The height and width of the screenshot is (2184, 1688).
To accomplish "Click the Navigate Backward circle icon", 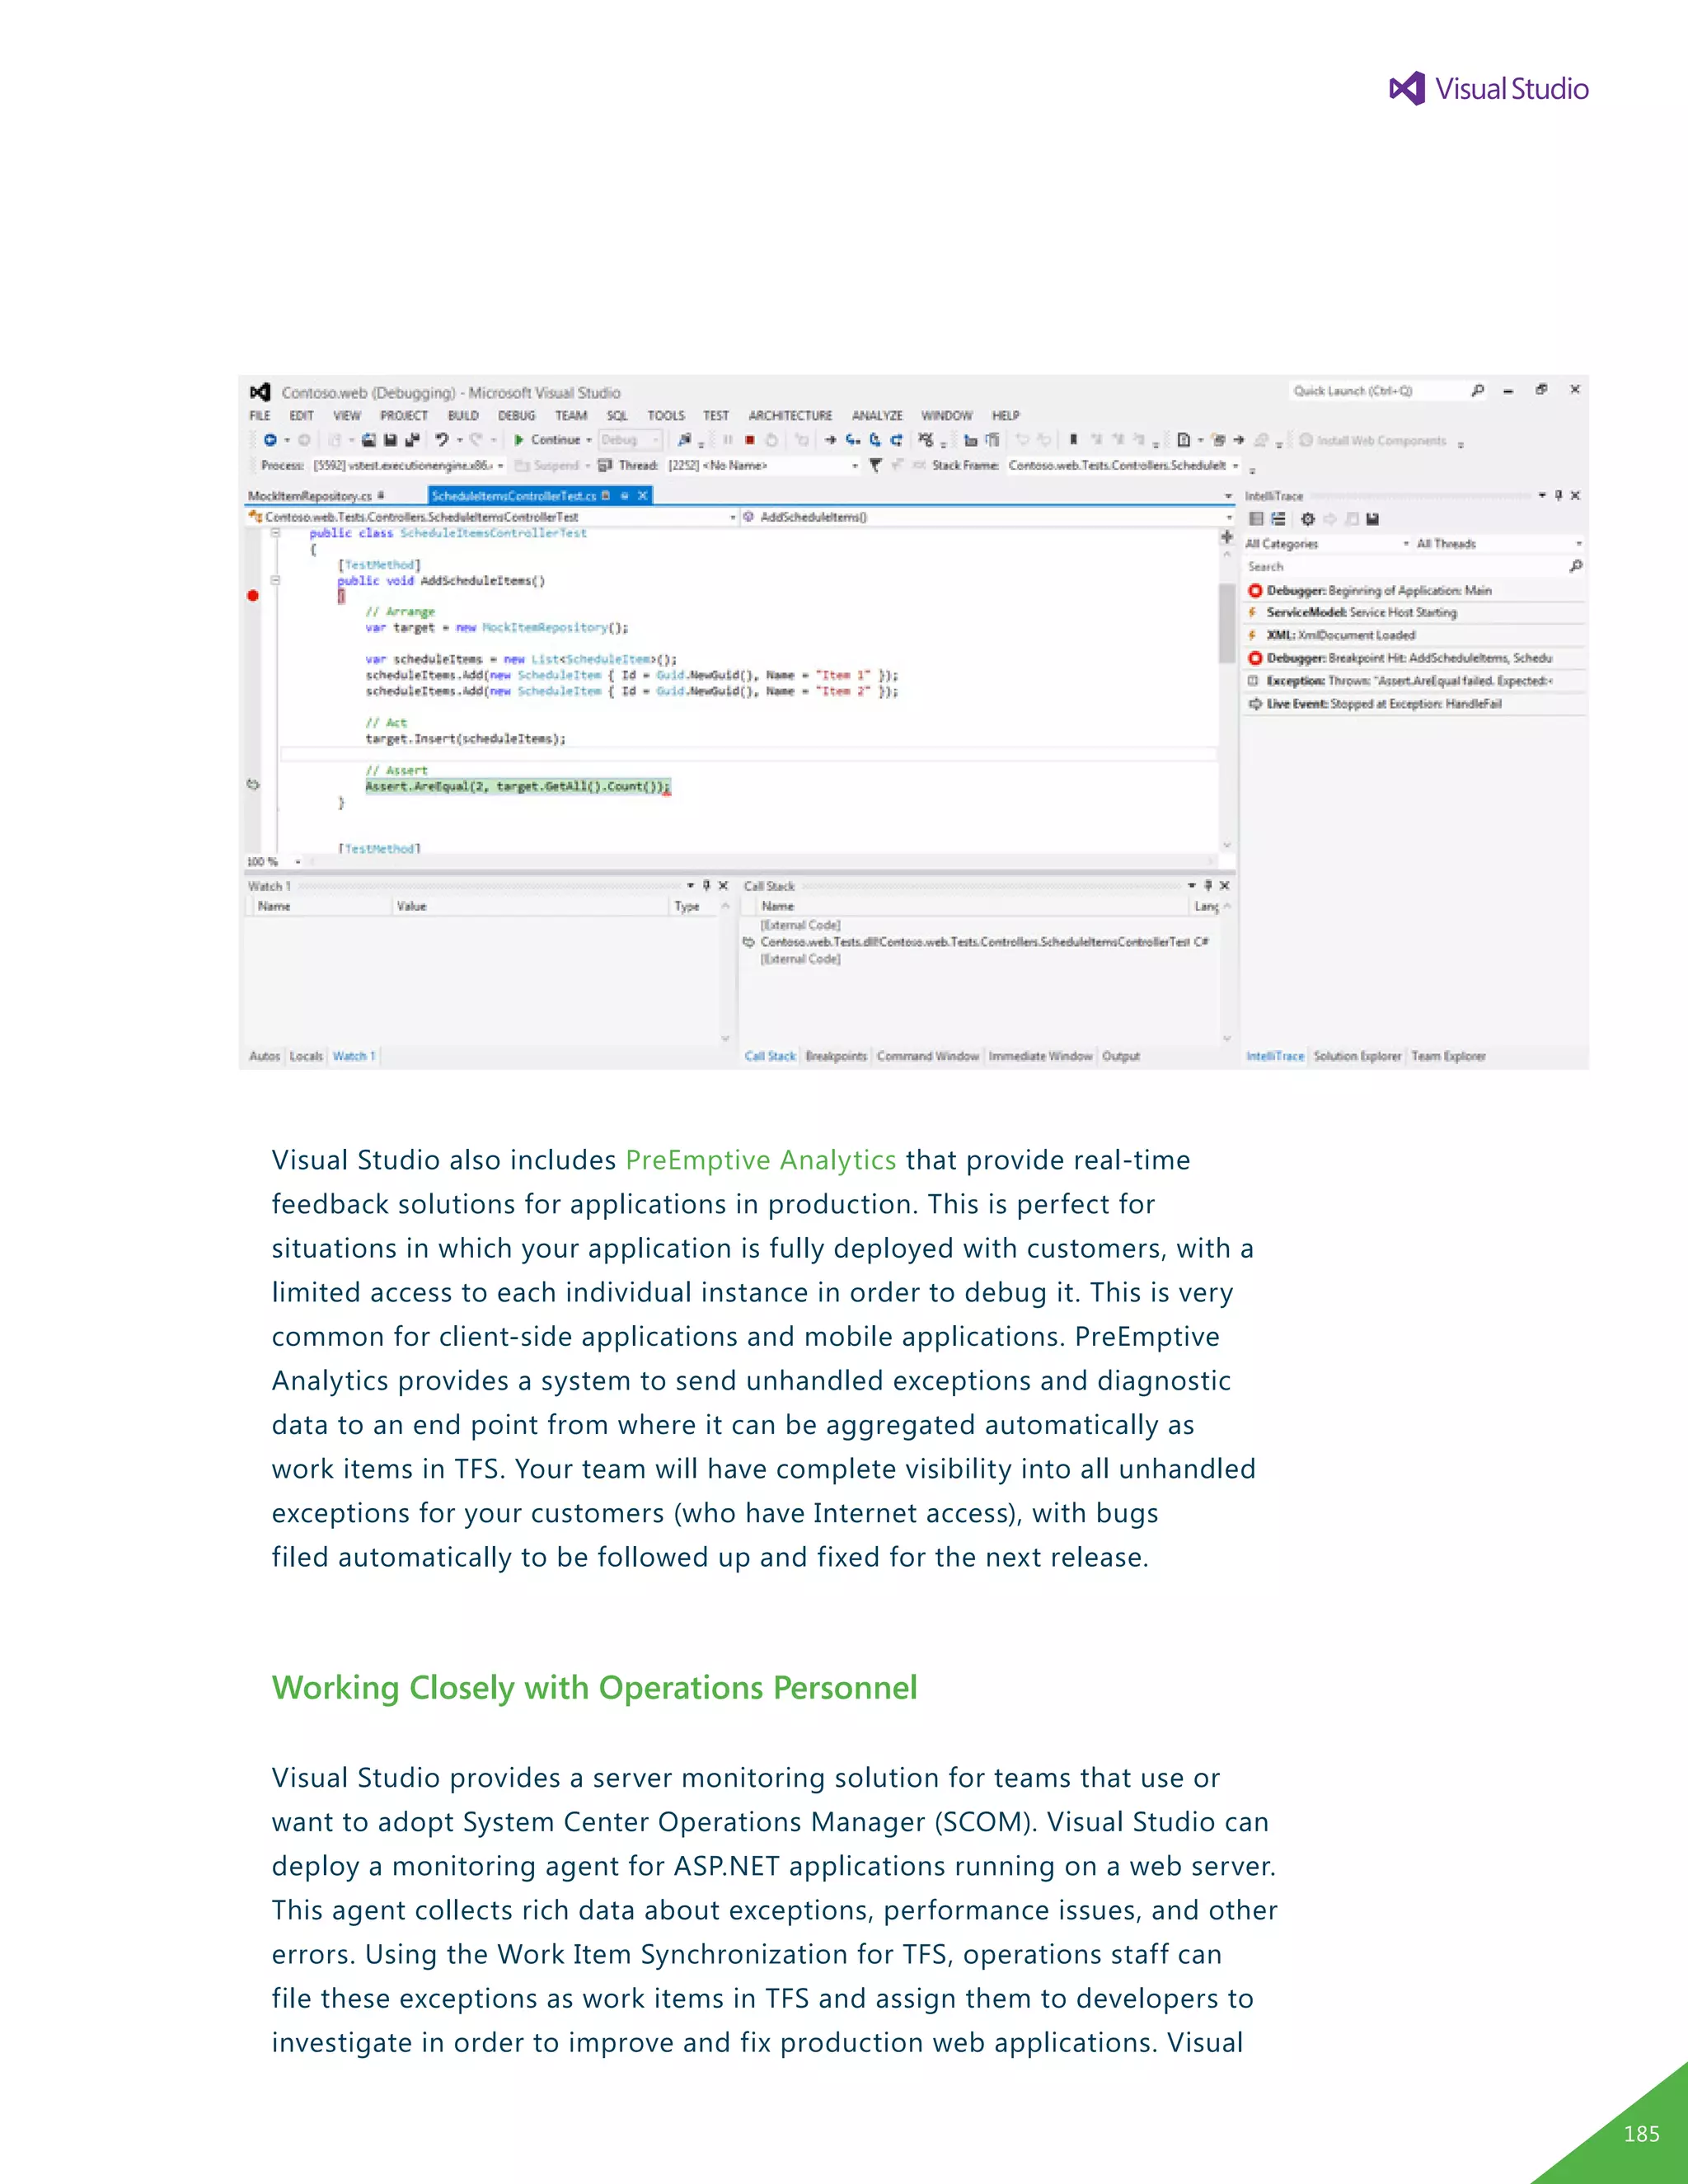I will (x=270, y=440).
